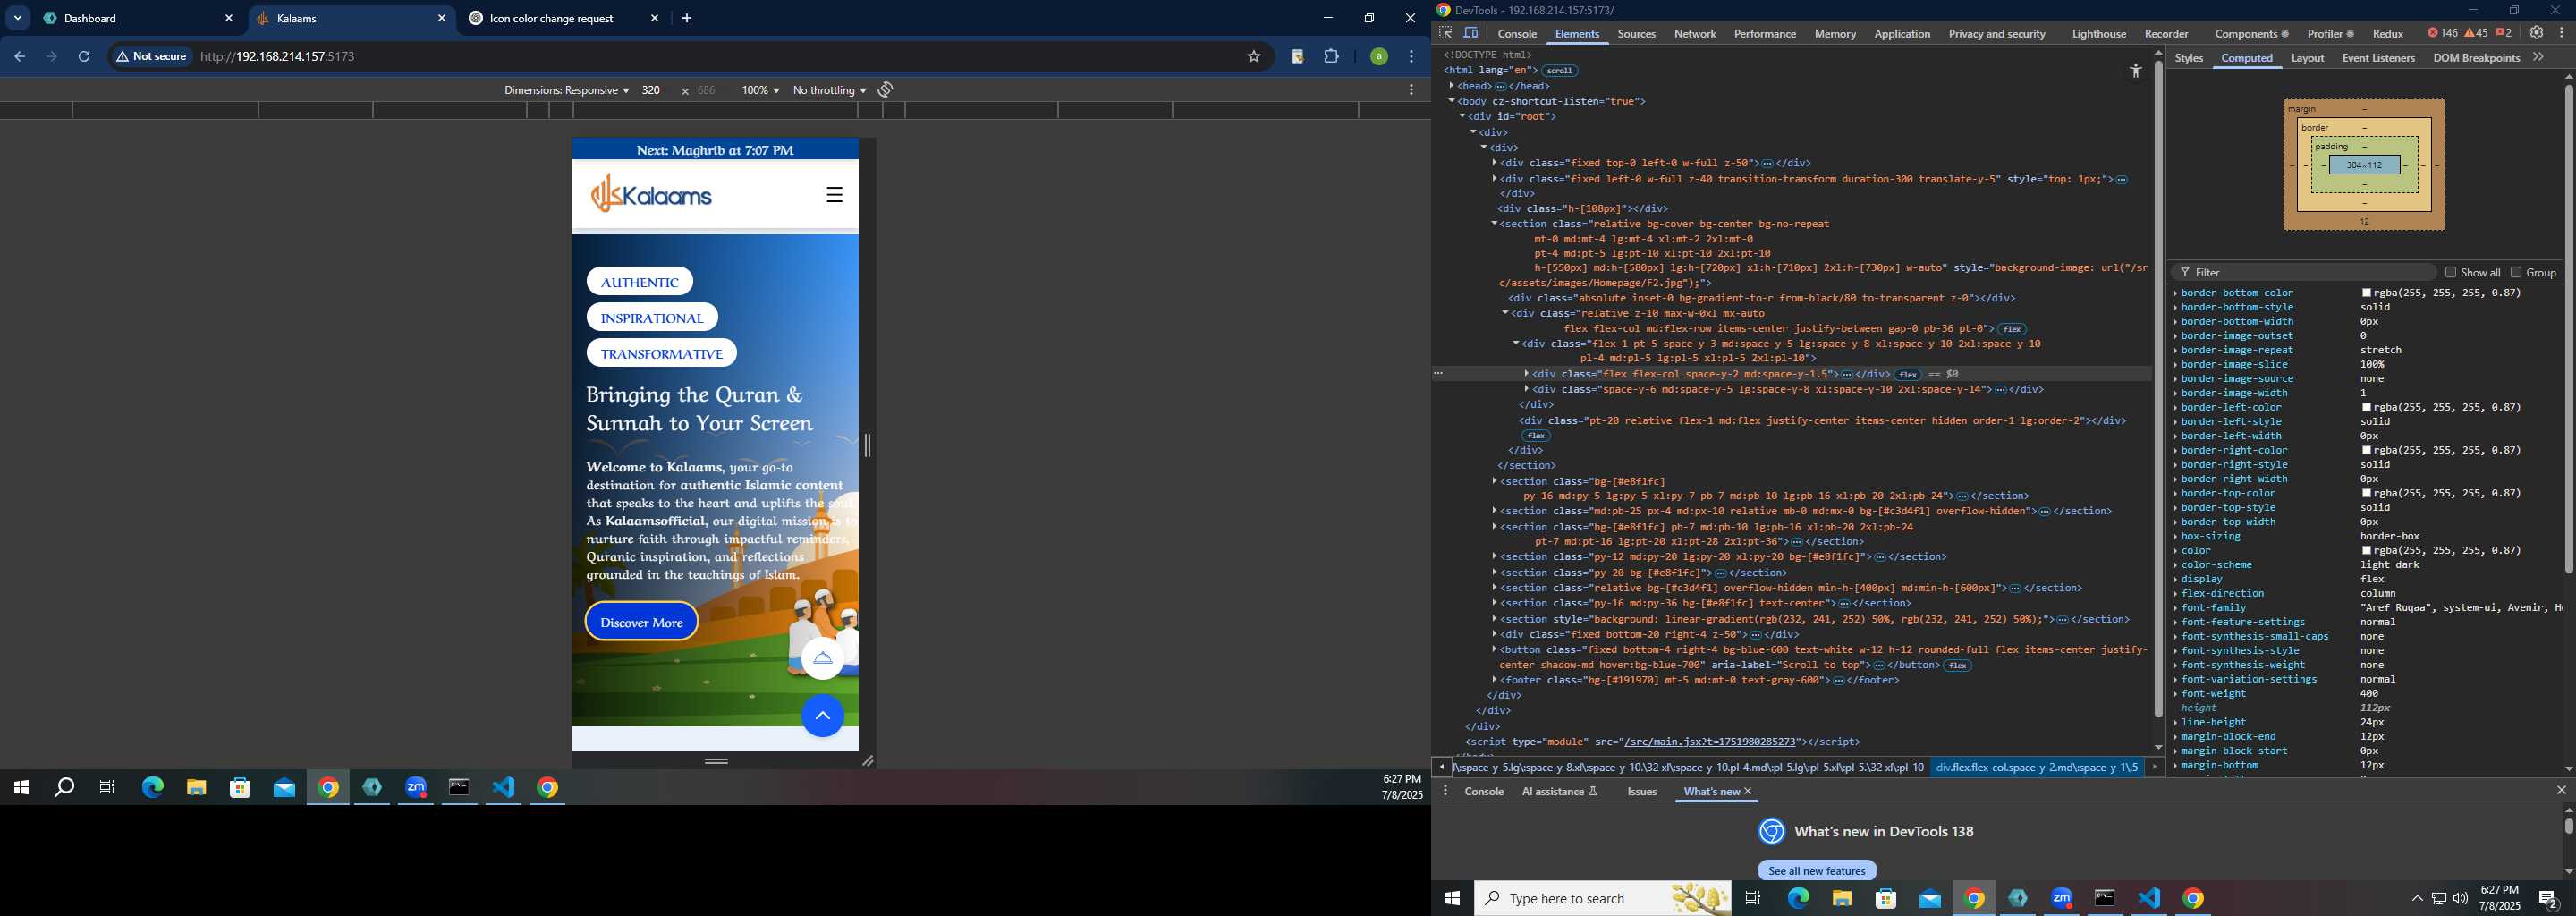Expand the box-sizing computed property
Image resolution: width=2576 pixels, height=916 pixels.
[2175, 536]
